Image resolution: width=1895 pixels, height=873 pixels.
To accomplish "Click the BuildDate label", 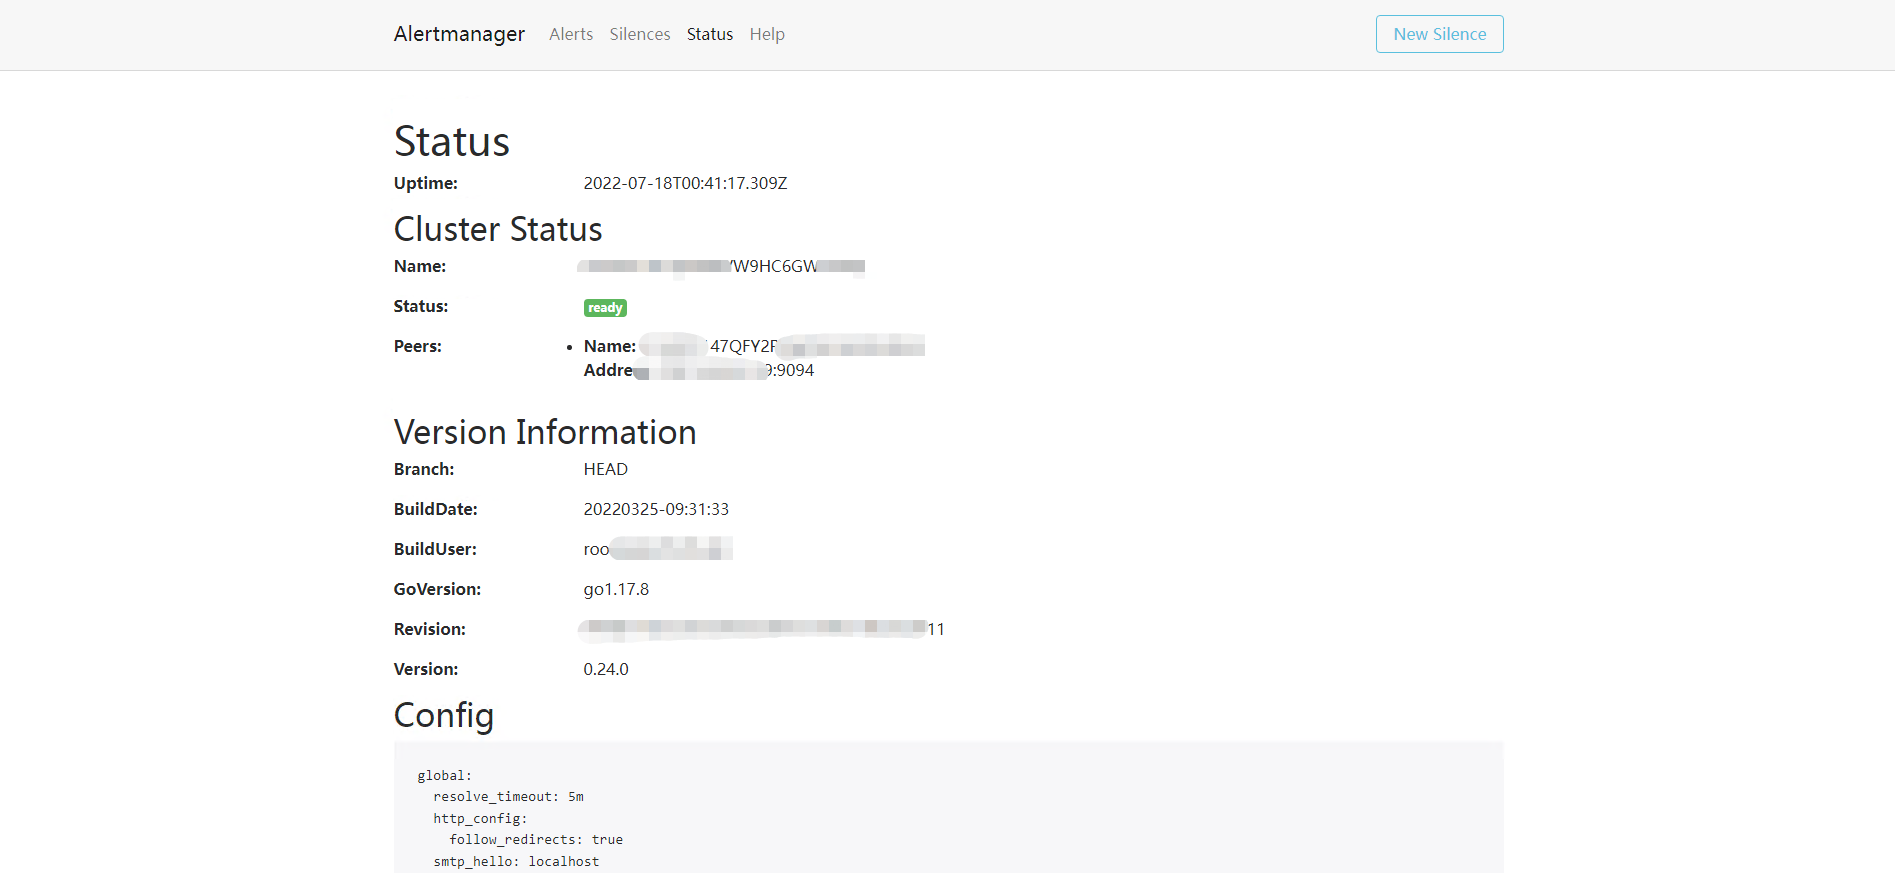I will [x=436, y=509].
